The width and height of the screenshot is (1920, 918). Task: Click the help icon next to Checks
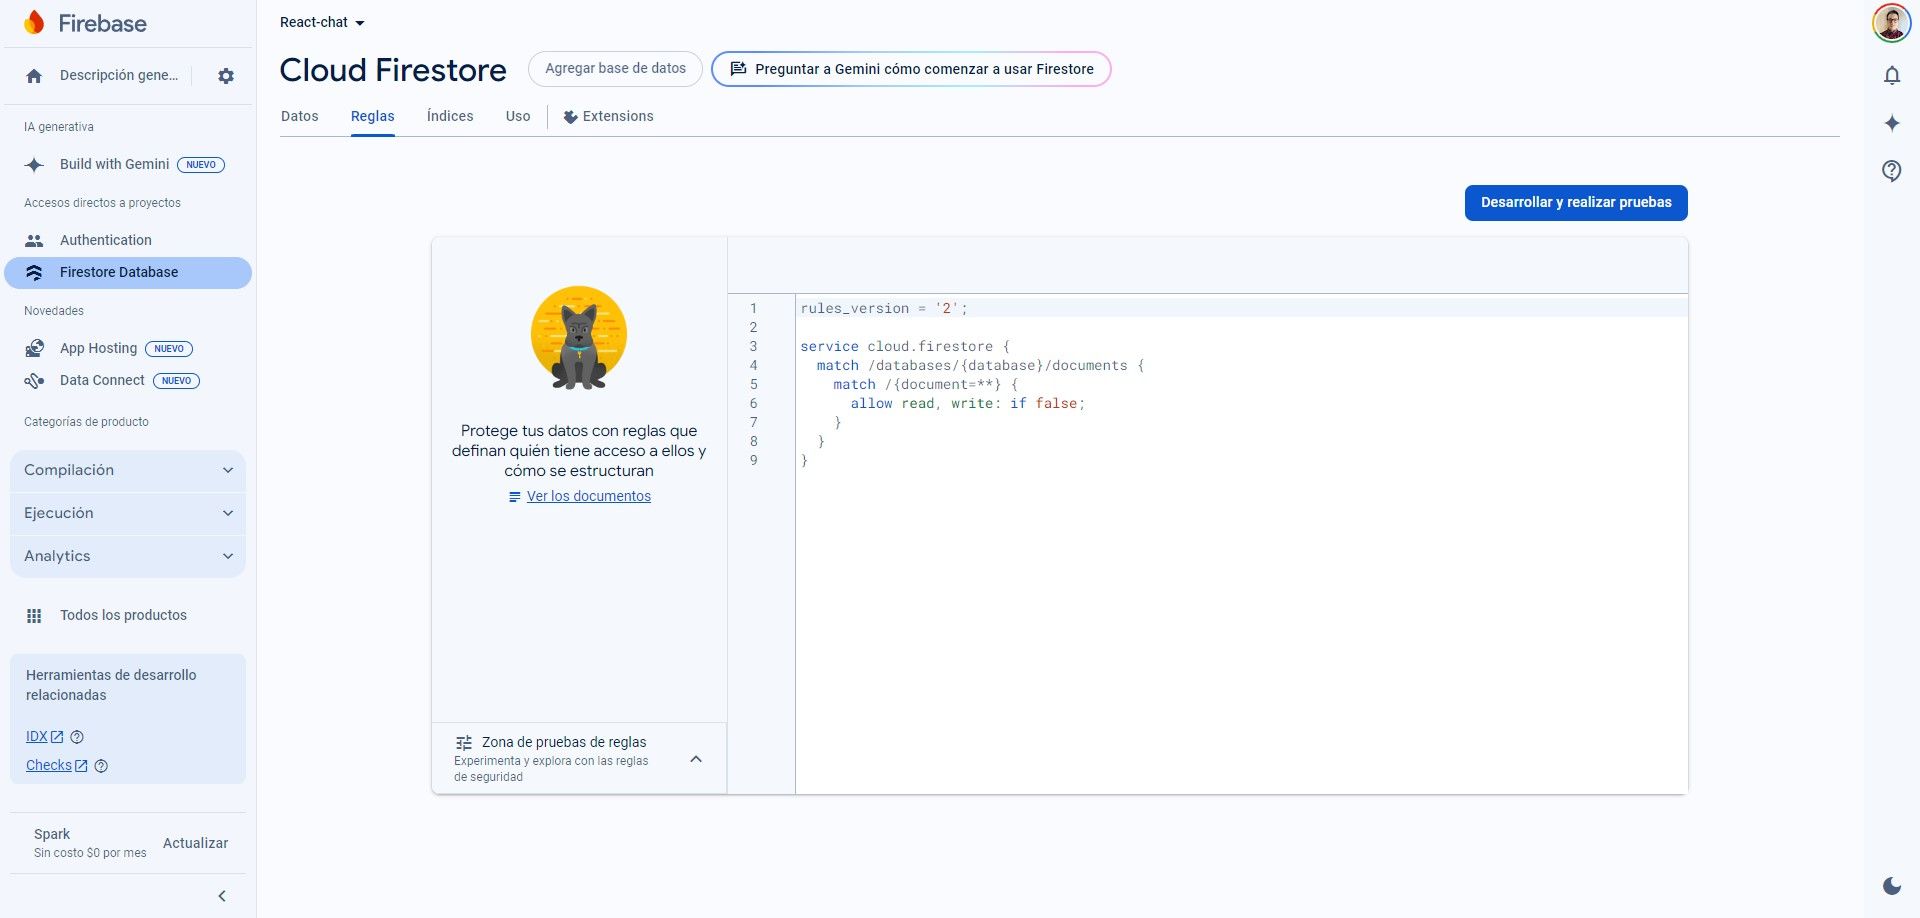pyautogui.click(x=101, y=766)
